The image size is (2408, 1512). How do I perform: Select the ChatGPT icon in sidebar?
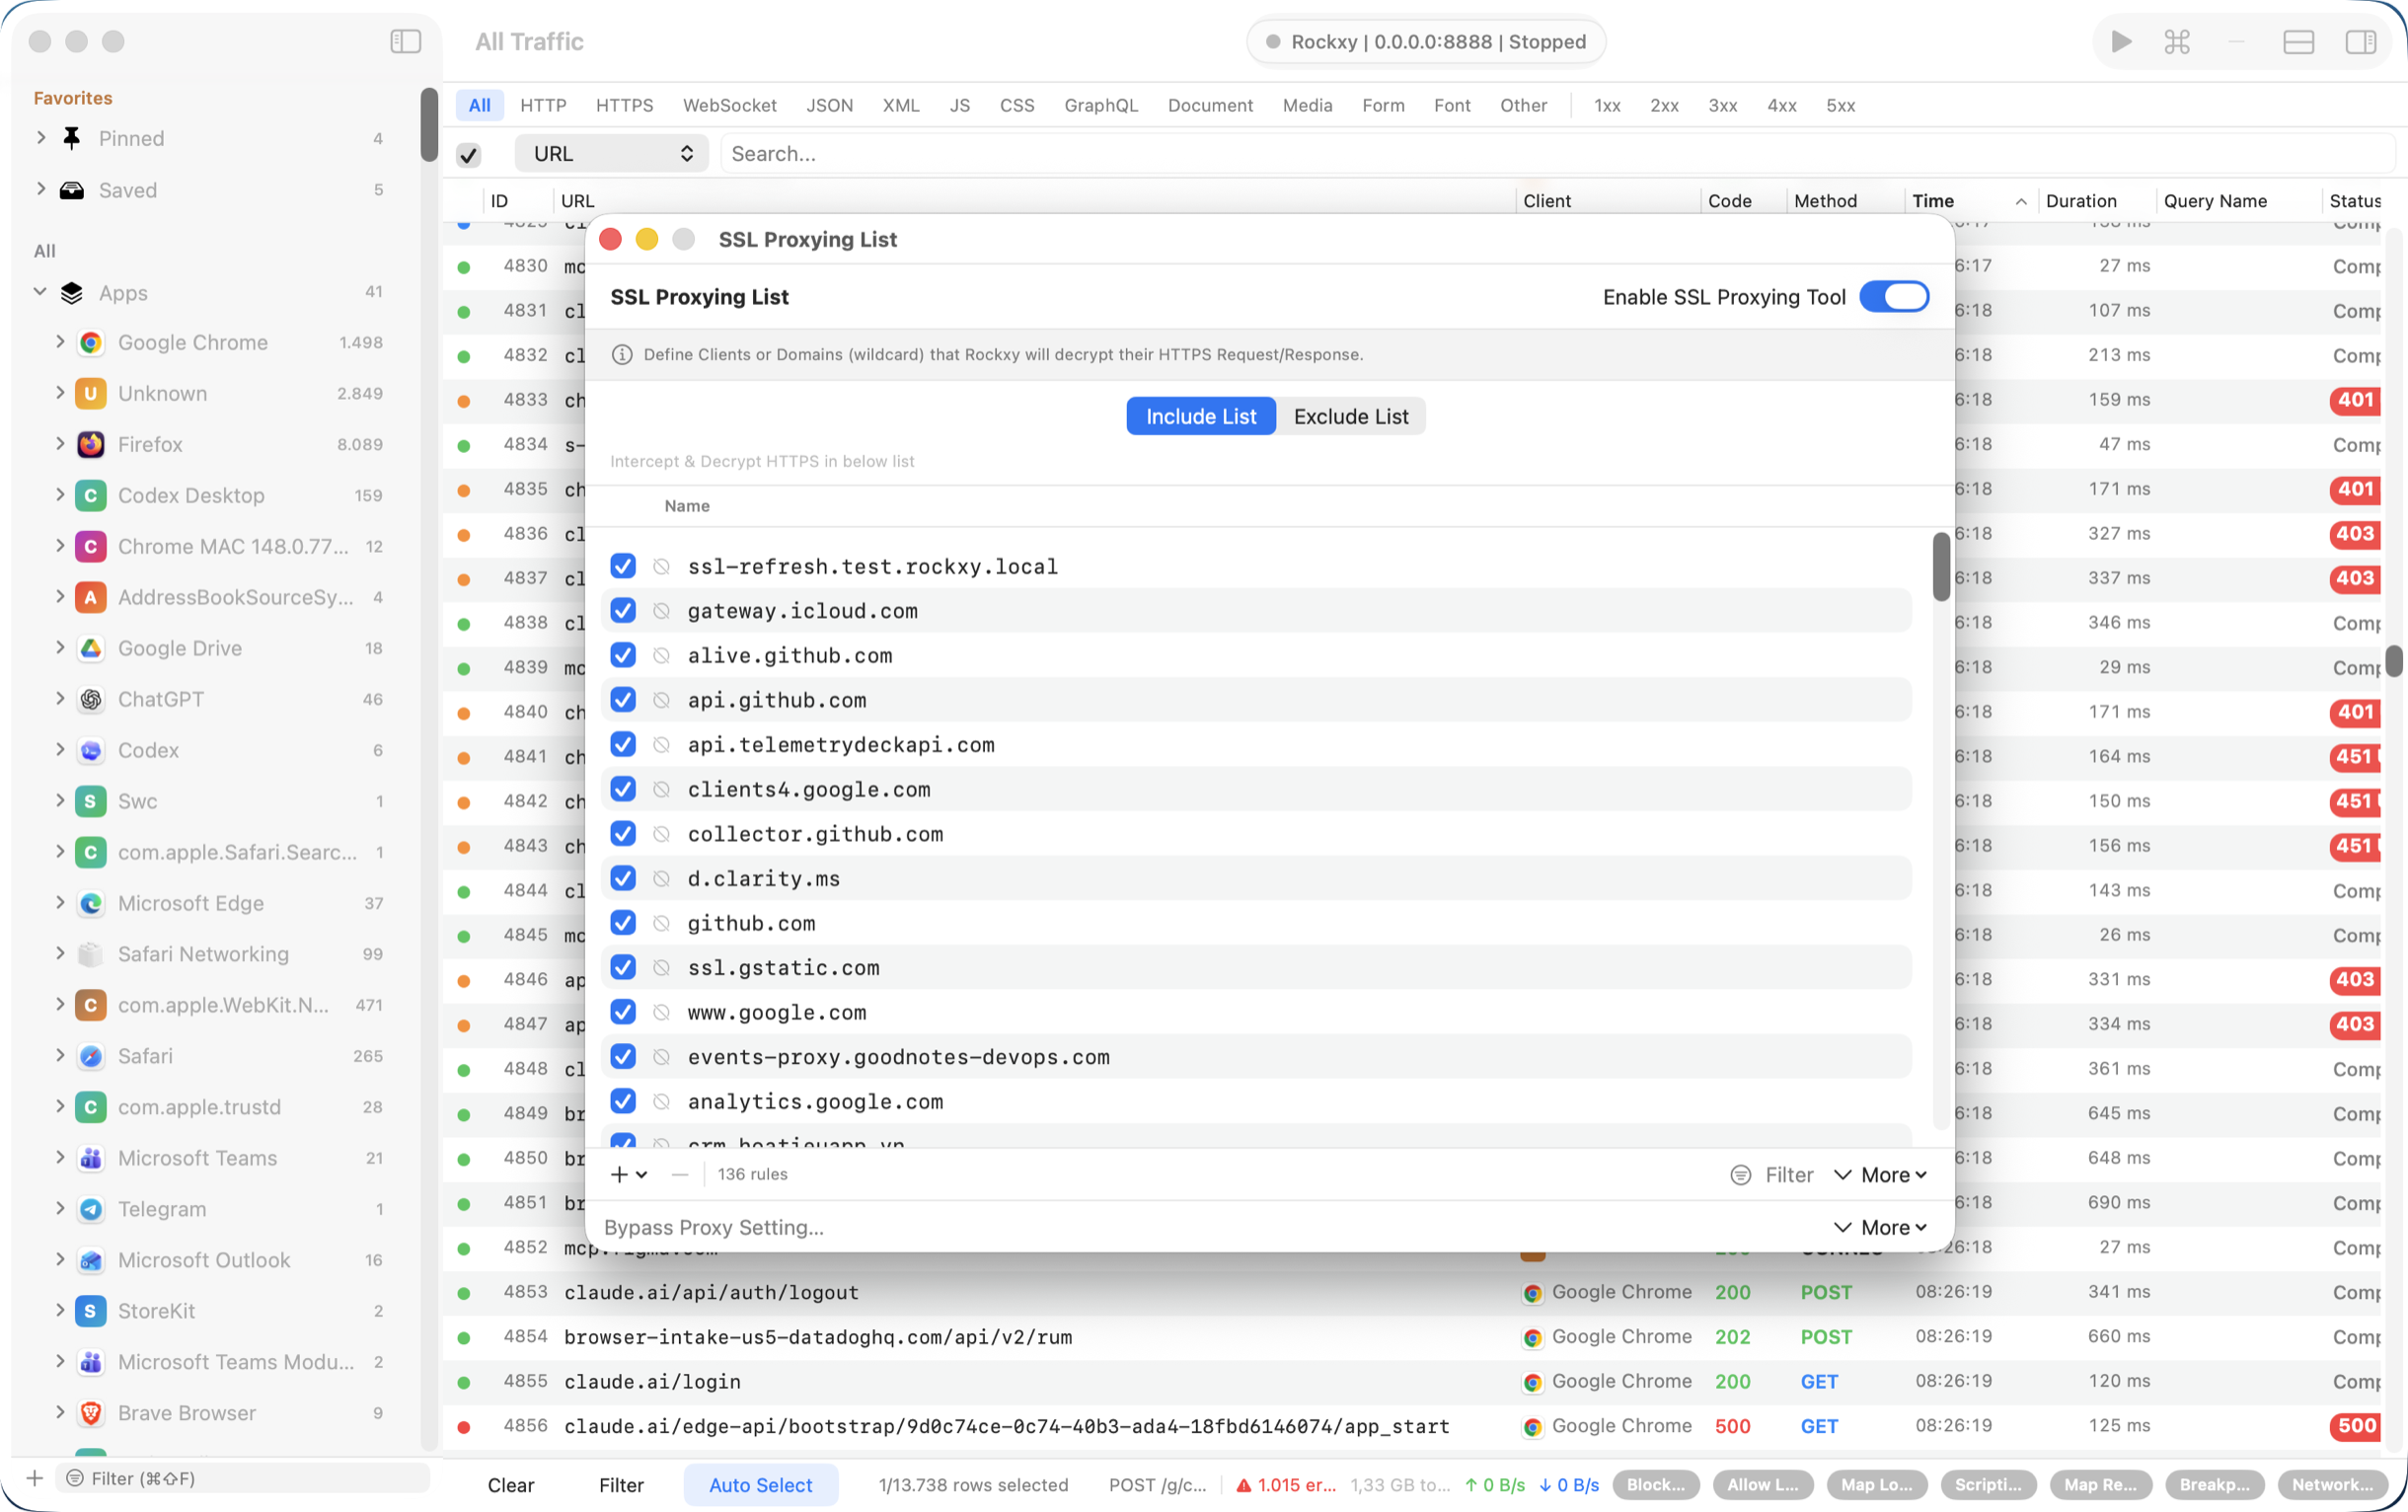pyautogui.click(x=90, y=700)
